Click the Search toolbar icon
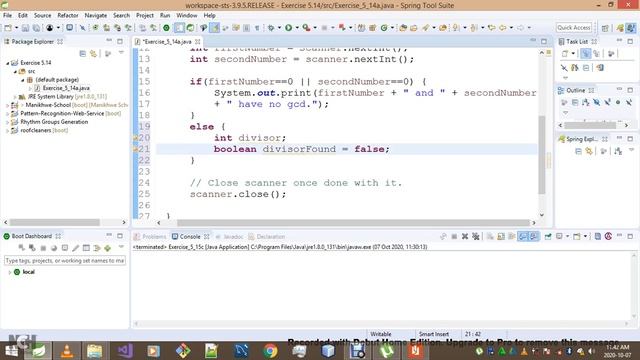Screen dimensions: 640x360 (x=425, y=28)
